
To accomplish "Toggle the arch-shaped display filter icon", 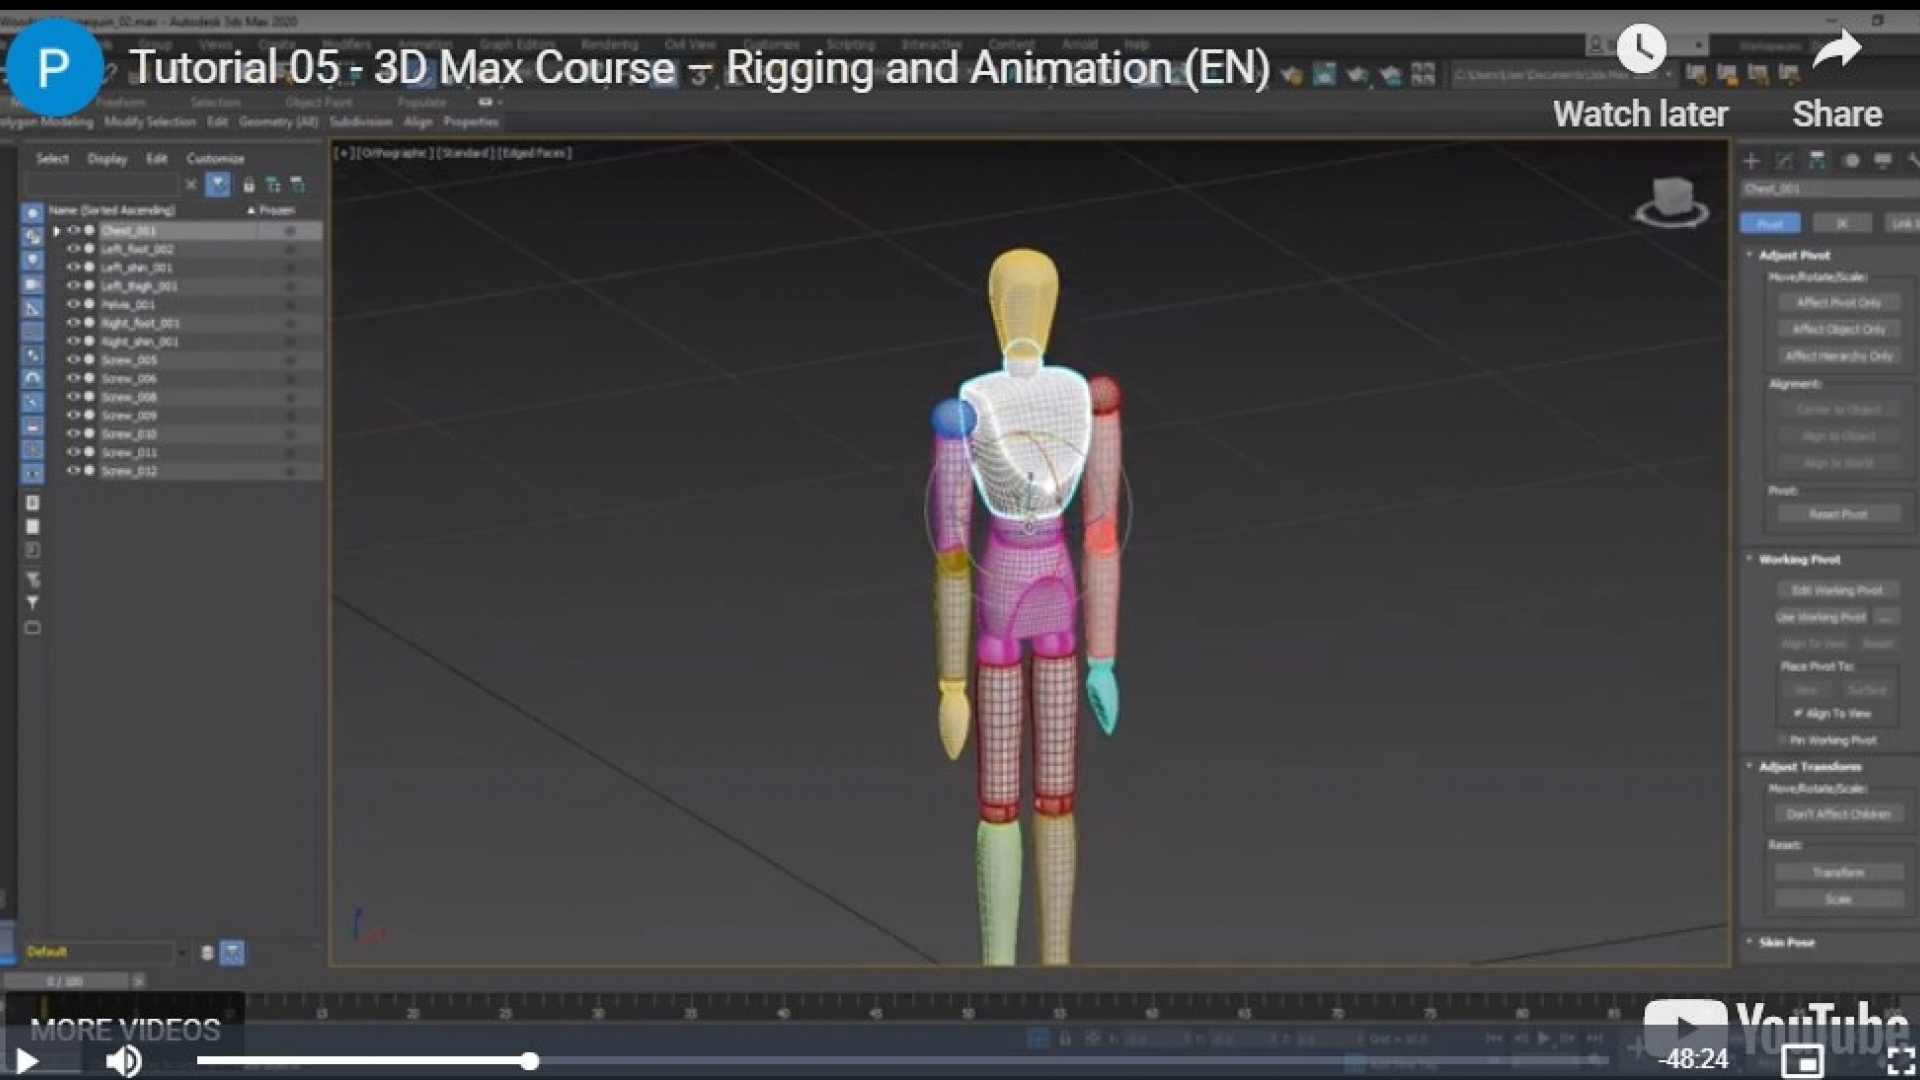I will click(x=32, y=379).
